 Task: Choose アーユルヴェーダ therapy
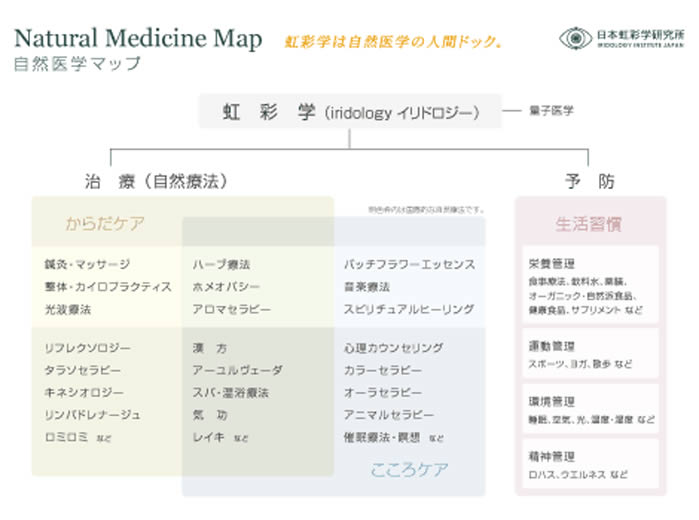[x=238, y=370]
